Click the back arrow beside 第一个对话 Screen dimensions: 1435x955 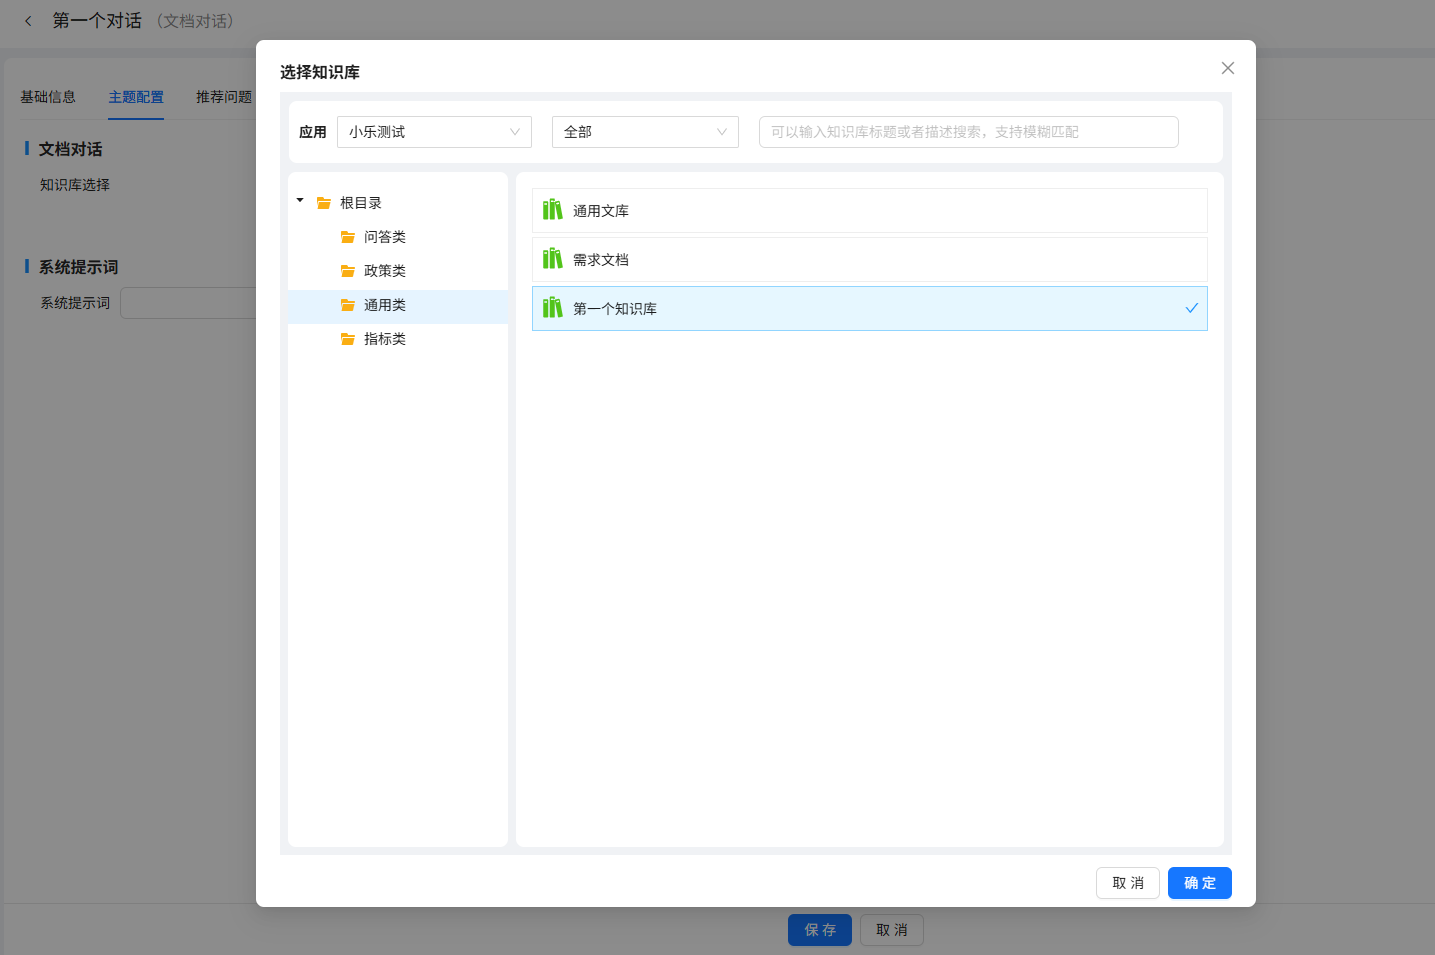[x=28, y=21]
